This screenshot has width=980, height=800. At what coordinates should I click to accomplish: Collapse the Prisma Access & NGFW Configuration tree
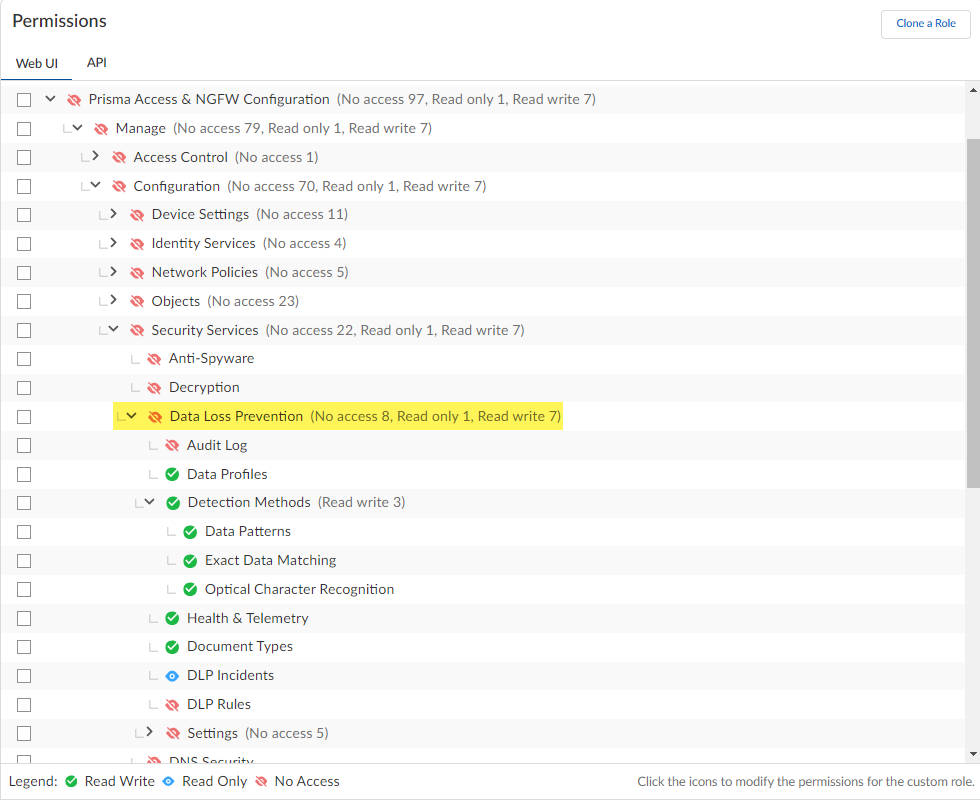51,99
